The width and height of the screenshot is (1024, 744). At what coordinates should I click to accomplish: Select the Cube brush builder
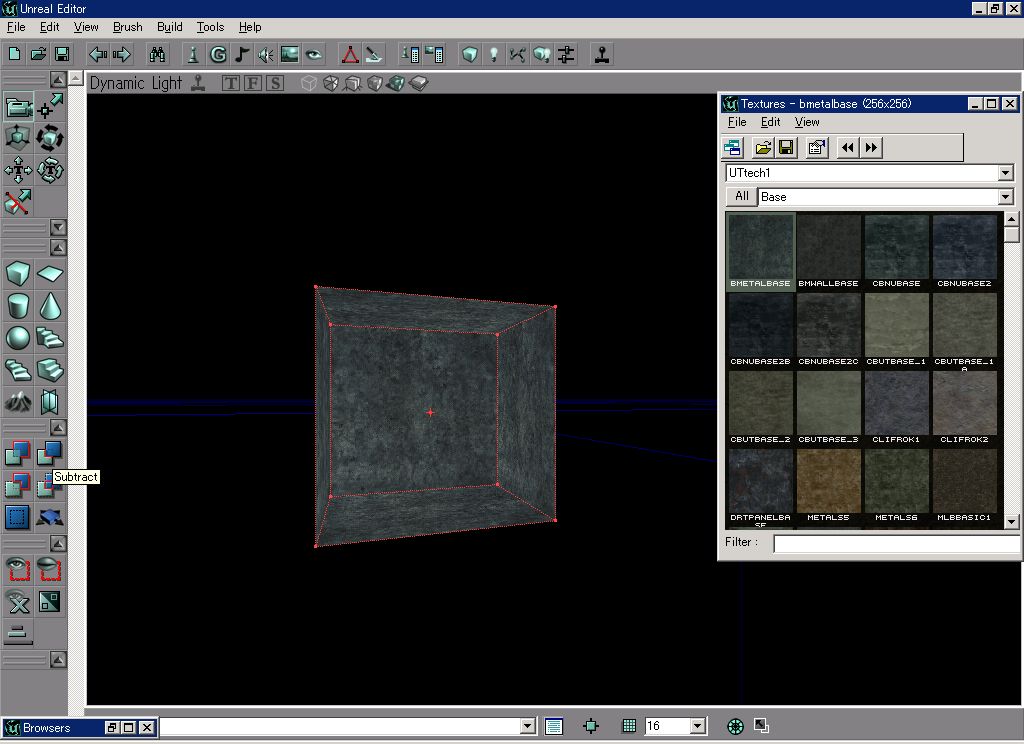coord(18,274)
